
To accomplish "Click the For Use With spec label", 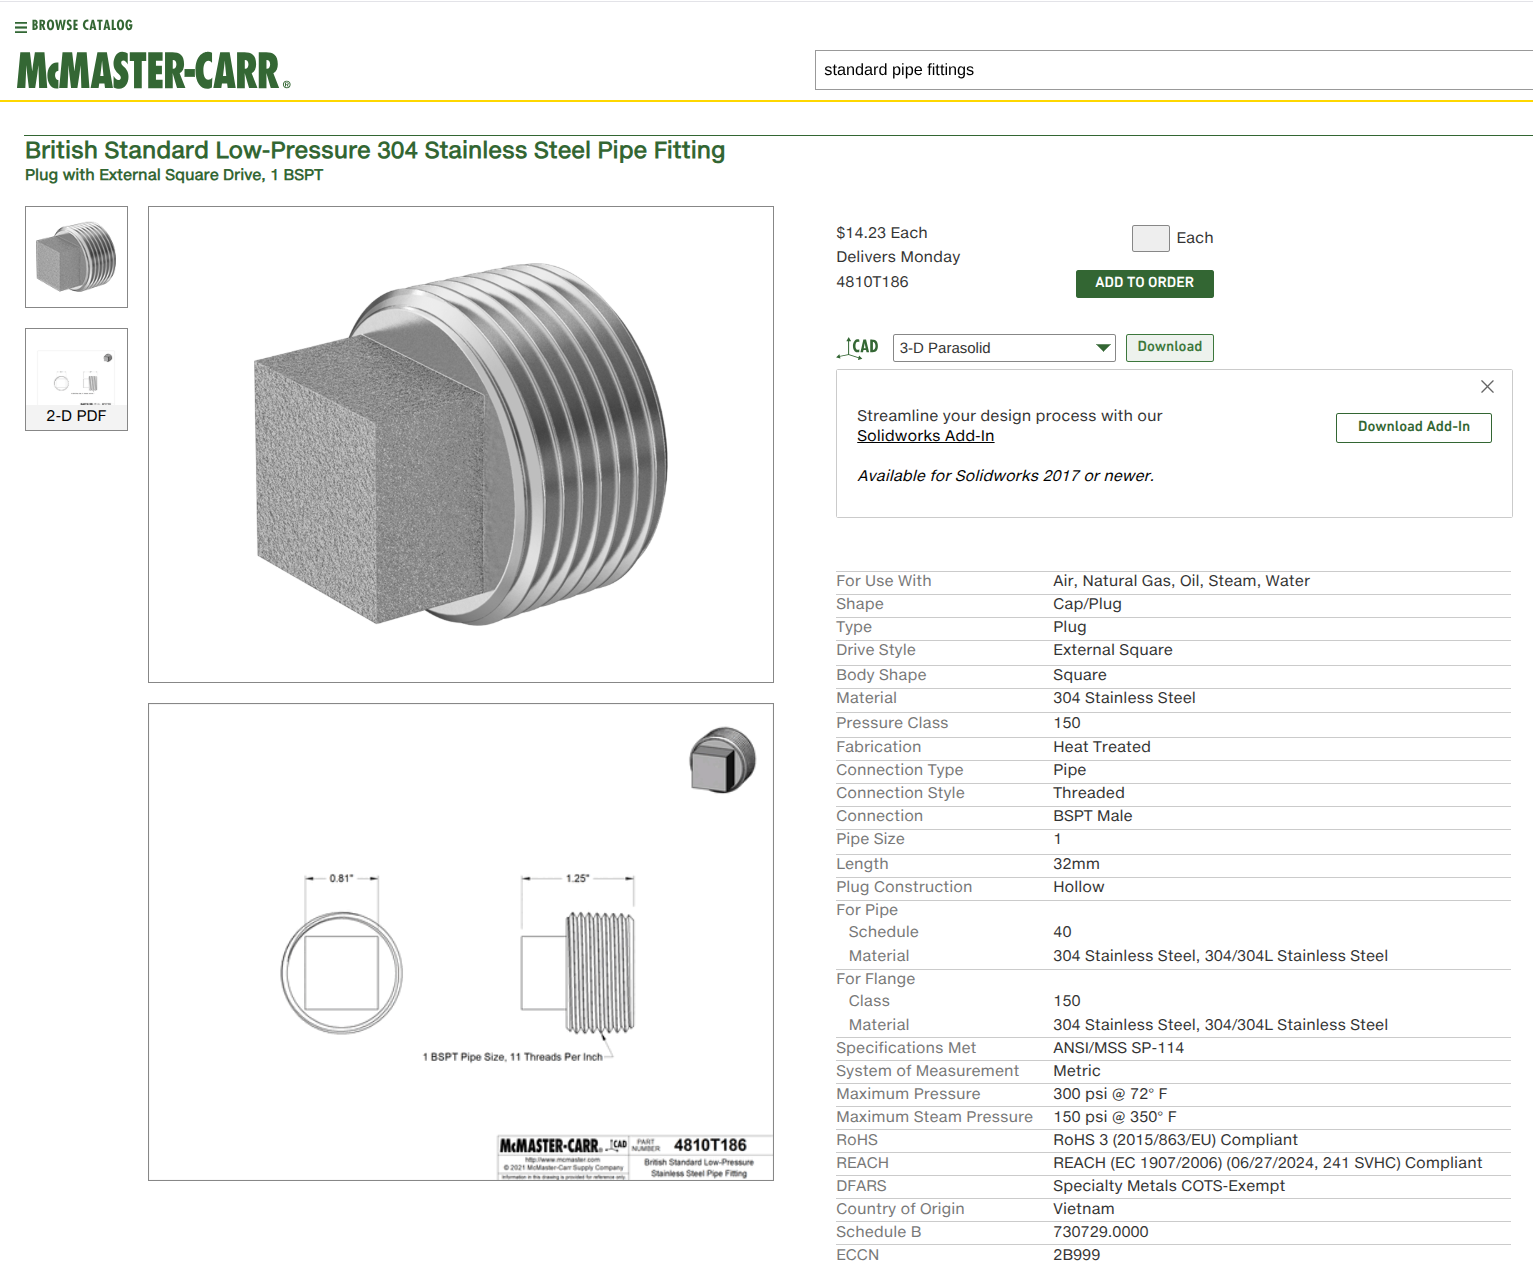I will point(883,581).
